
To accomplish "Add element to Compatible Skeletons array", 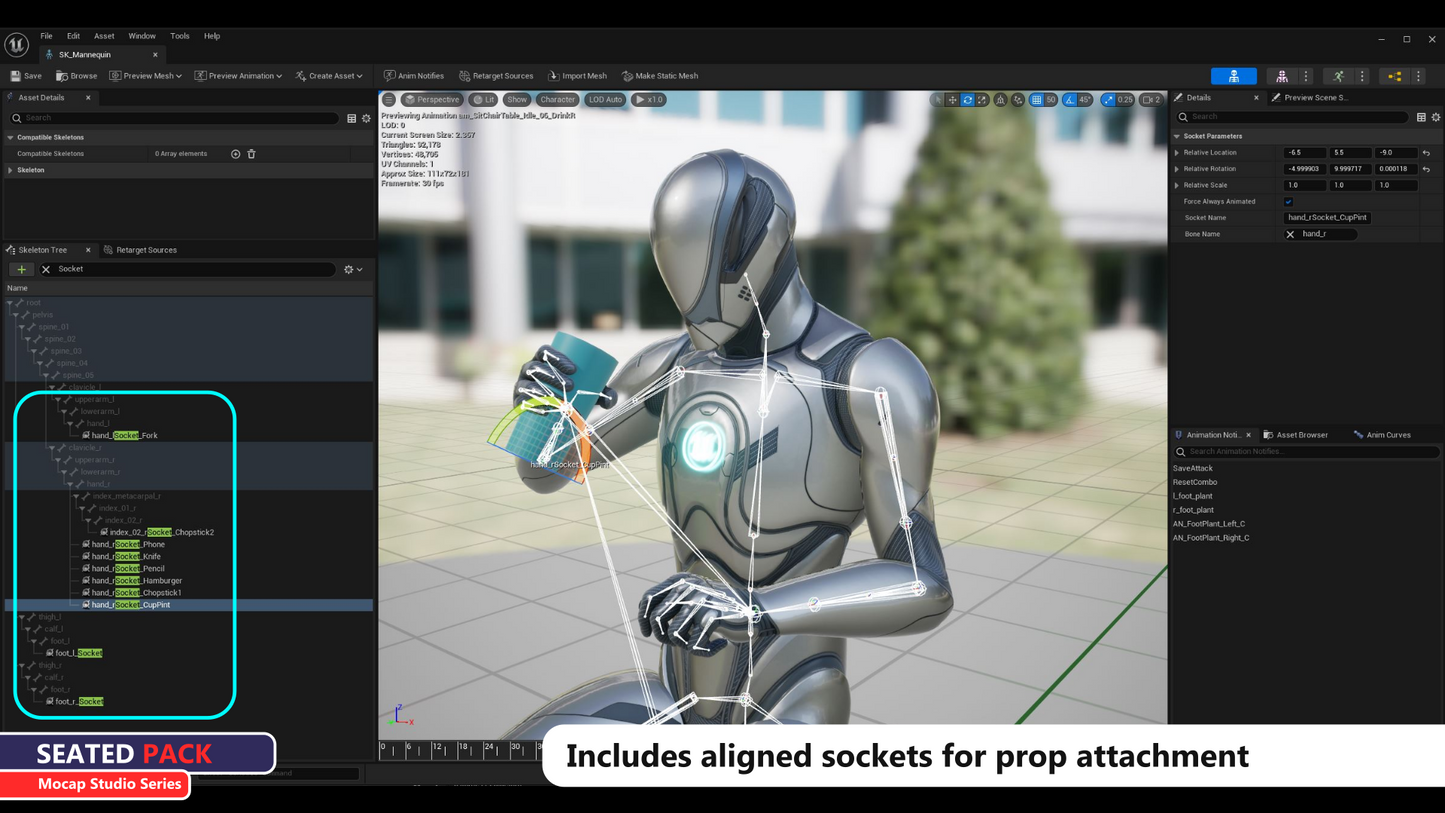I will pos(236,154).
